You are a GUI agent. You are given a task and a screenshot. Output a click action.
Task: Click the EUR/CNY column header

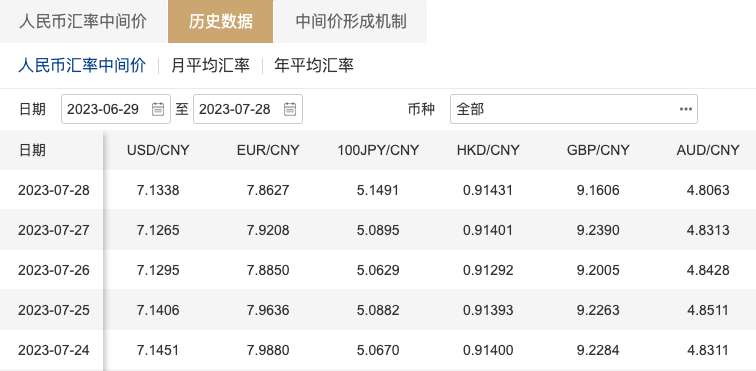(268, 150)
